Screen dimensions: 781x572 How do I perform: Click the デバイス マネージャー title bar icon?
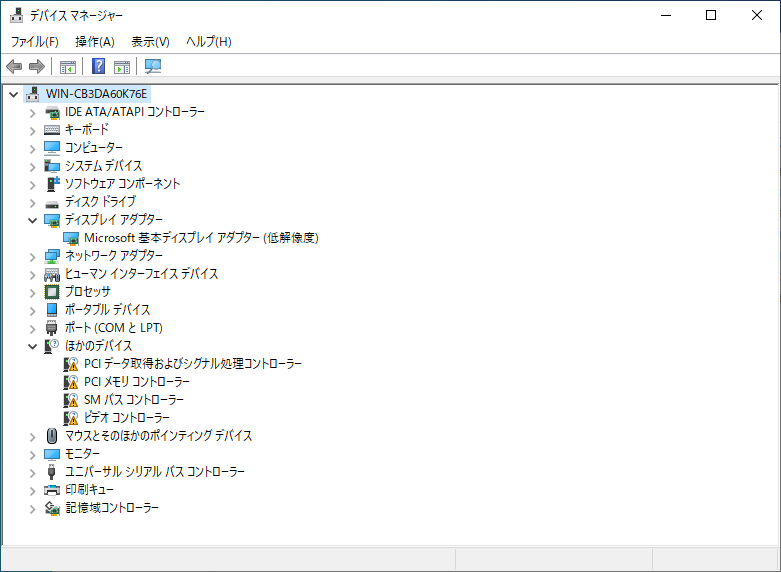tap(16, 15)
